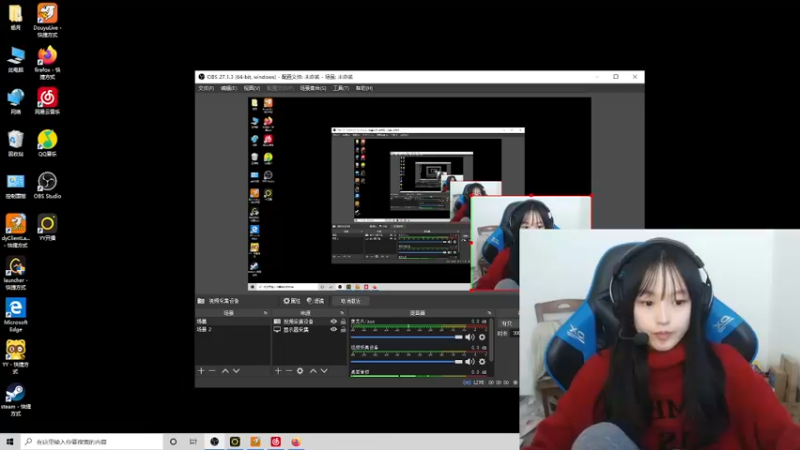
Task: Open This PC (此电脑) desktop icon
Action: coord(16,59)
